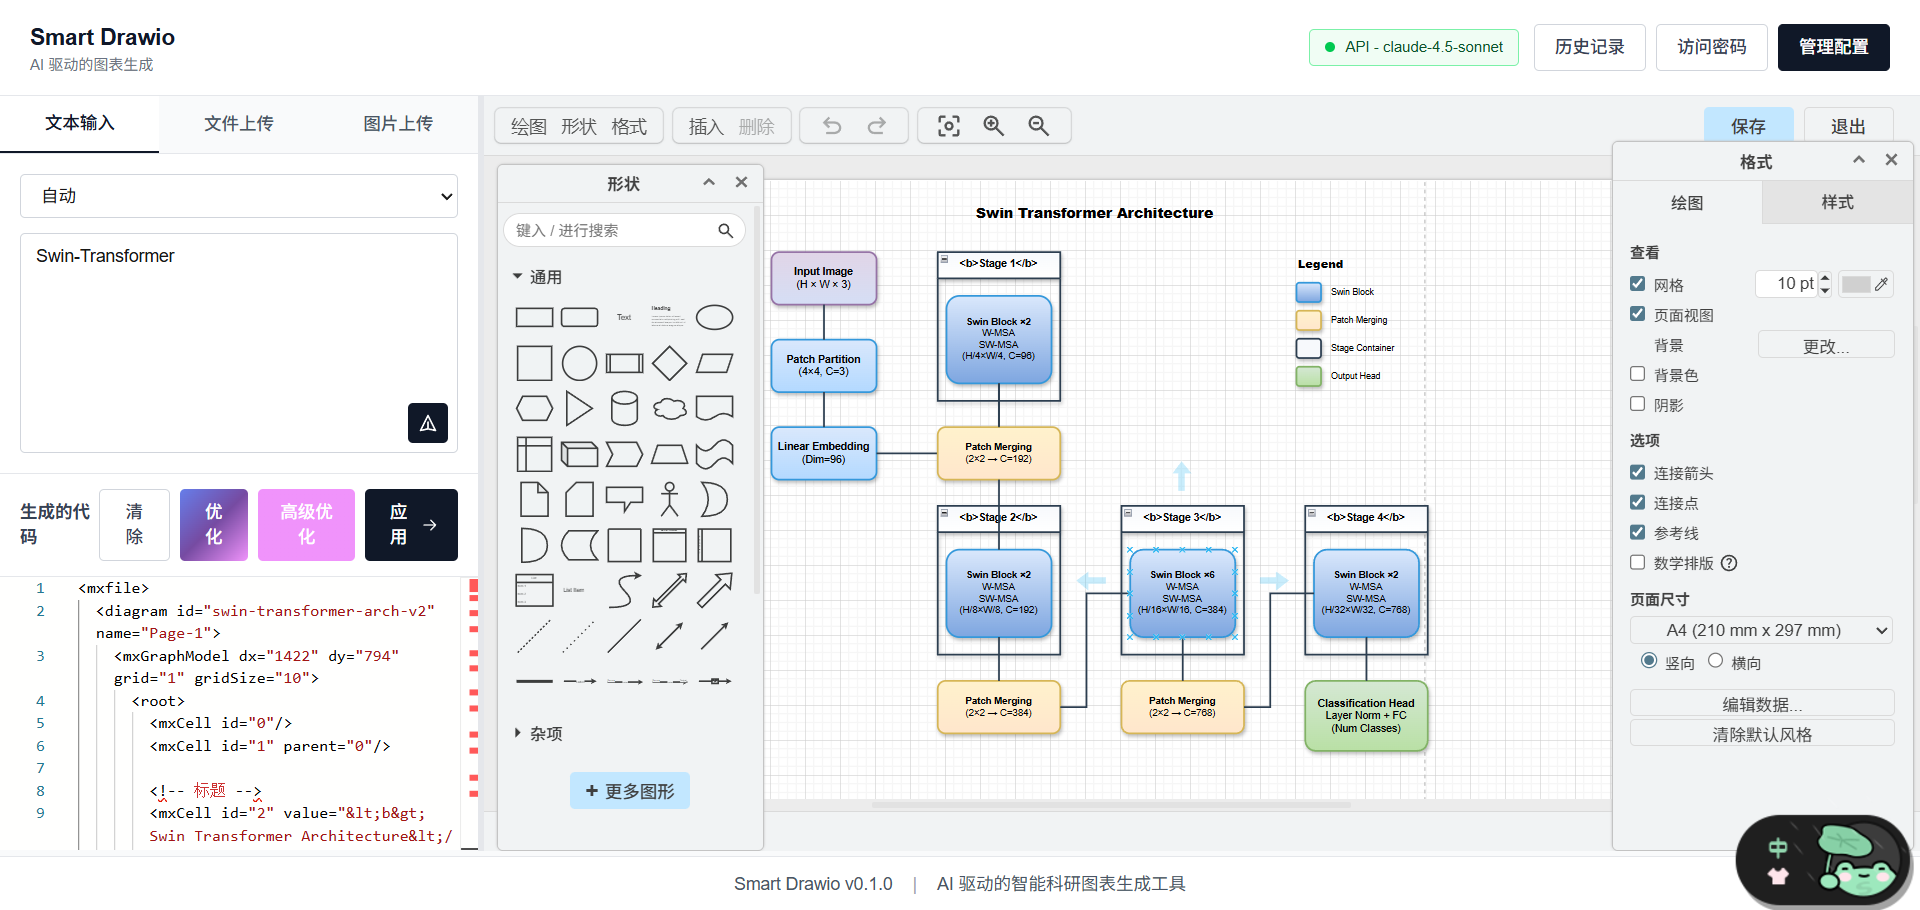Enable the 背景色 background color checkbox
The image size is (1920, 910).
pyautogui.click(x=1637, y=374)
